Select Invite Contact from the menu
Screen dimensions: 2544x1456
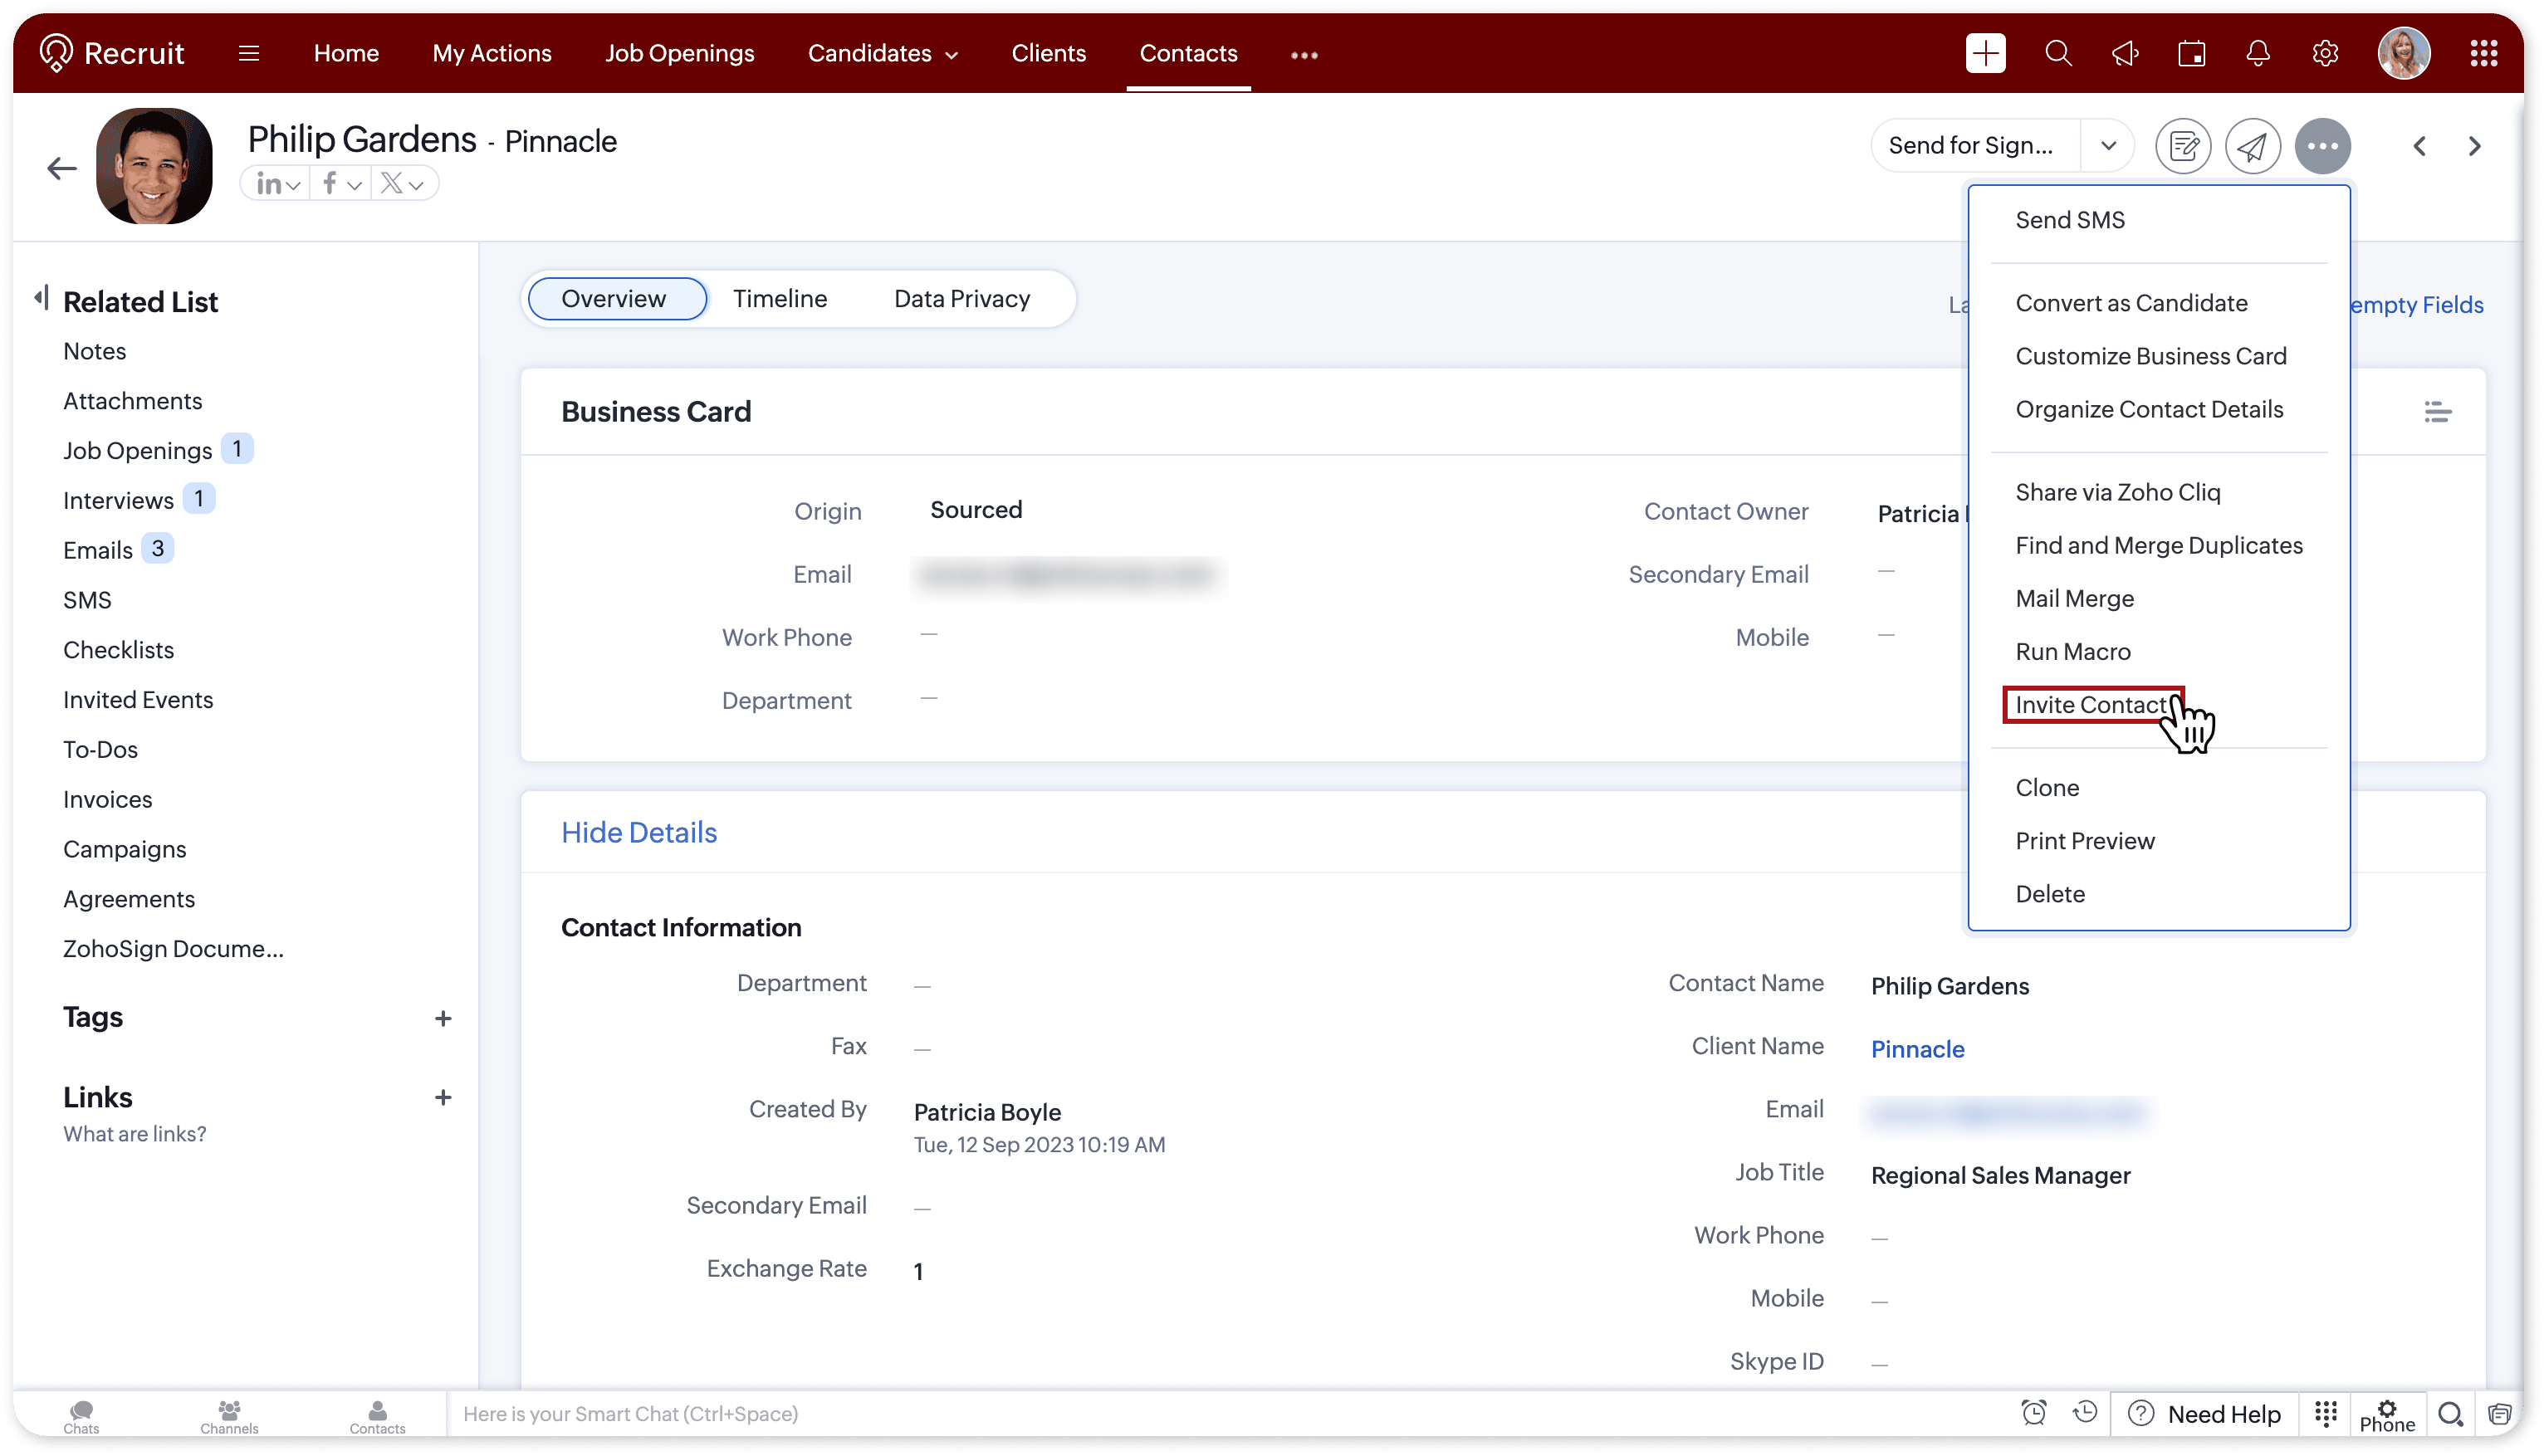point(2090,705)
